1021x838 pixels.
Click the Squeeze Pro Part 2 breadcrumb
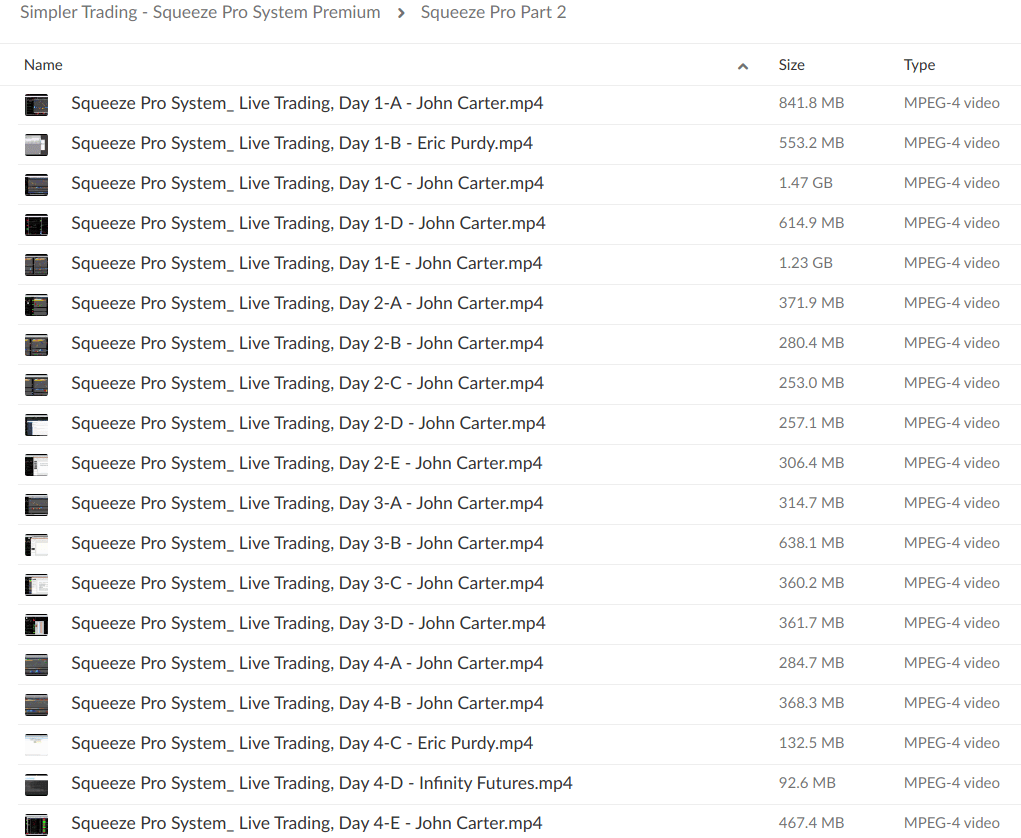(x=493, y=13)
